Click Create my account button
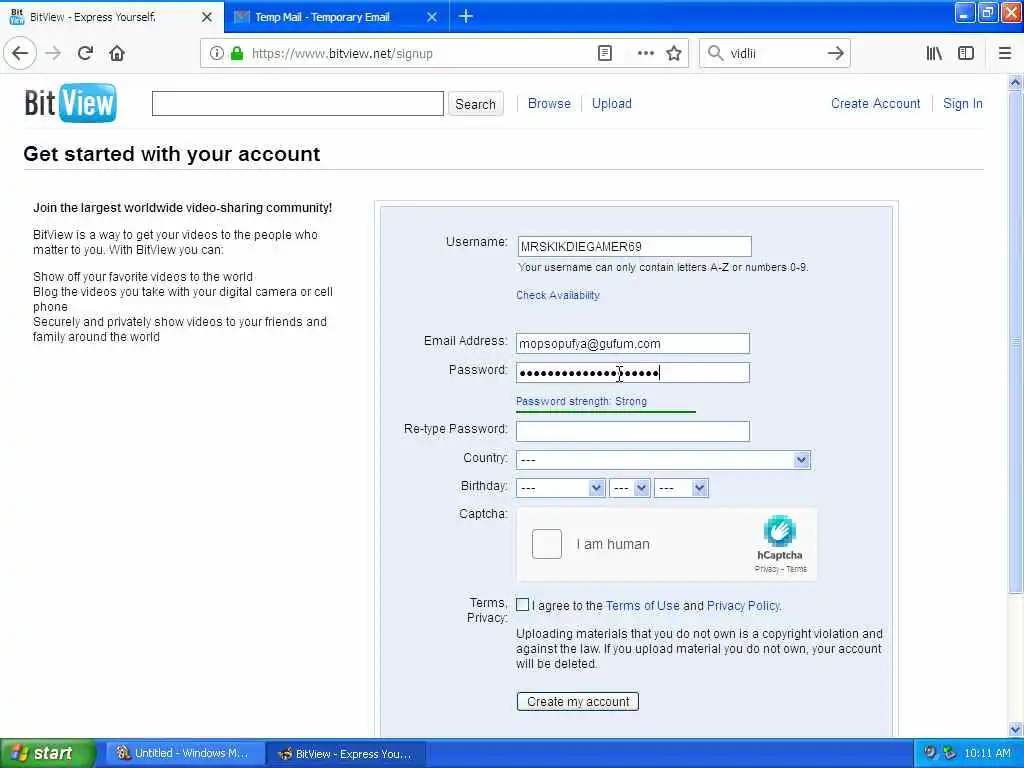 pos(578,701)
